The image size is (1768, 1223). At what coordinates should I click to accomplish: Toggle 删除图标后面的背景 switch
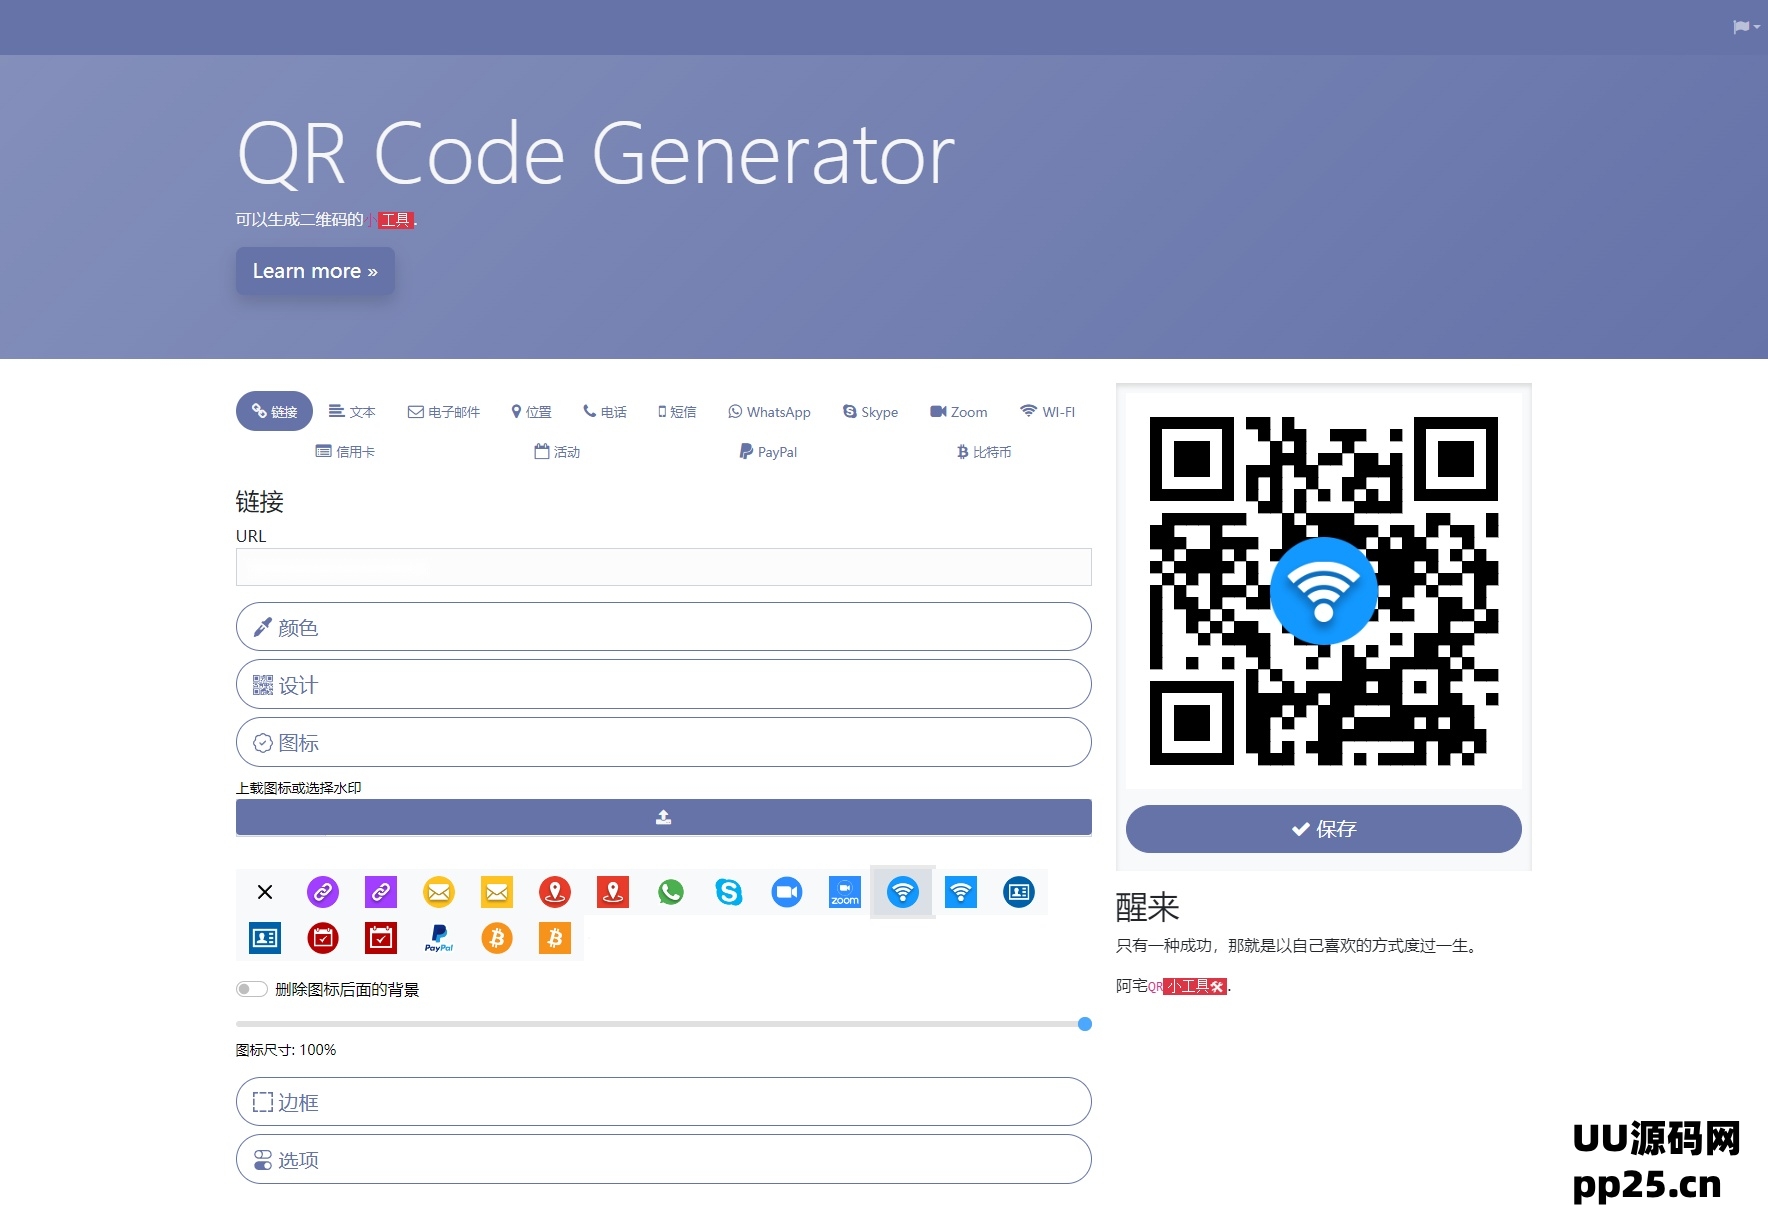tap(252, 989)
